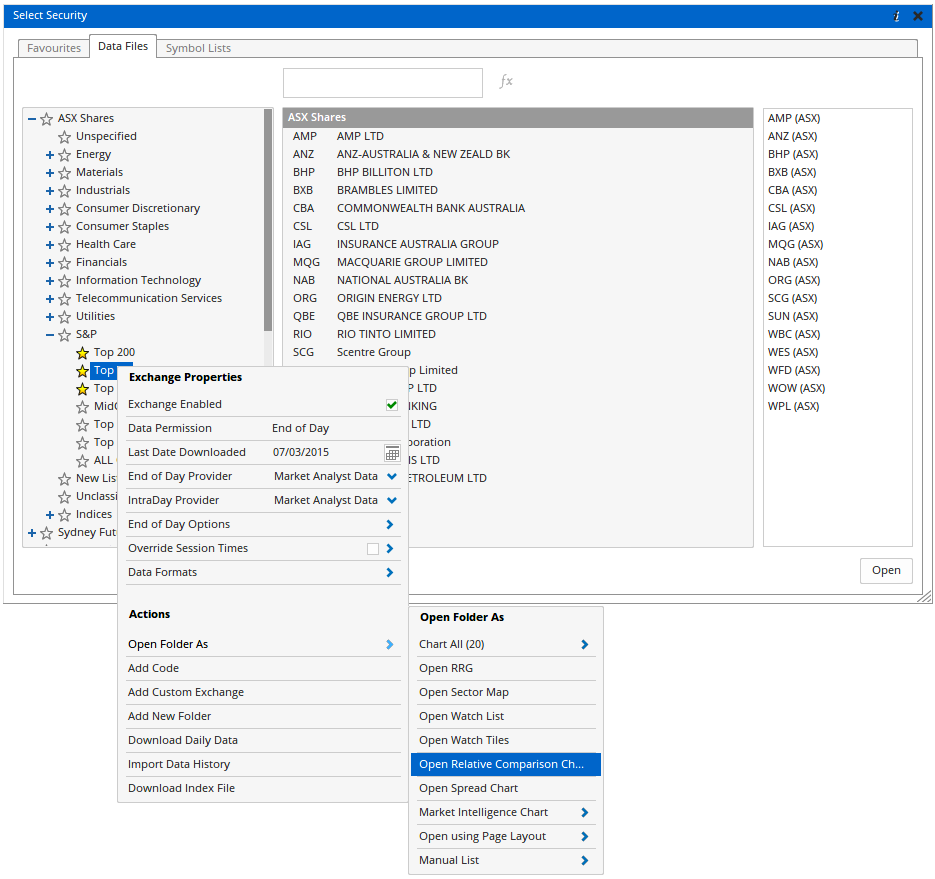Toggle favourite star for Unspecified
The width and height of the screenshot is (935, 879).
coord(64,137)
